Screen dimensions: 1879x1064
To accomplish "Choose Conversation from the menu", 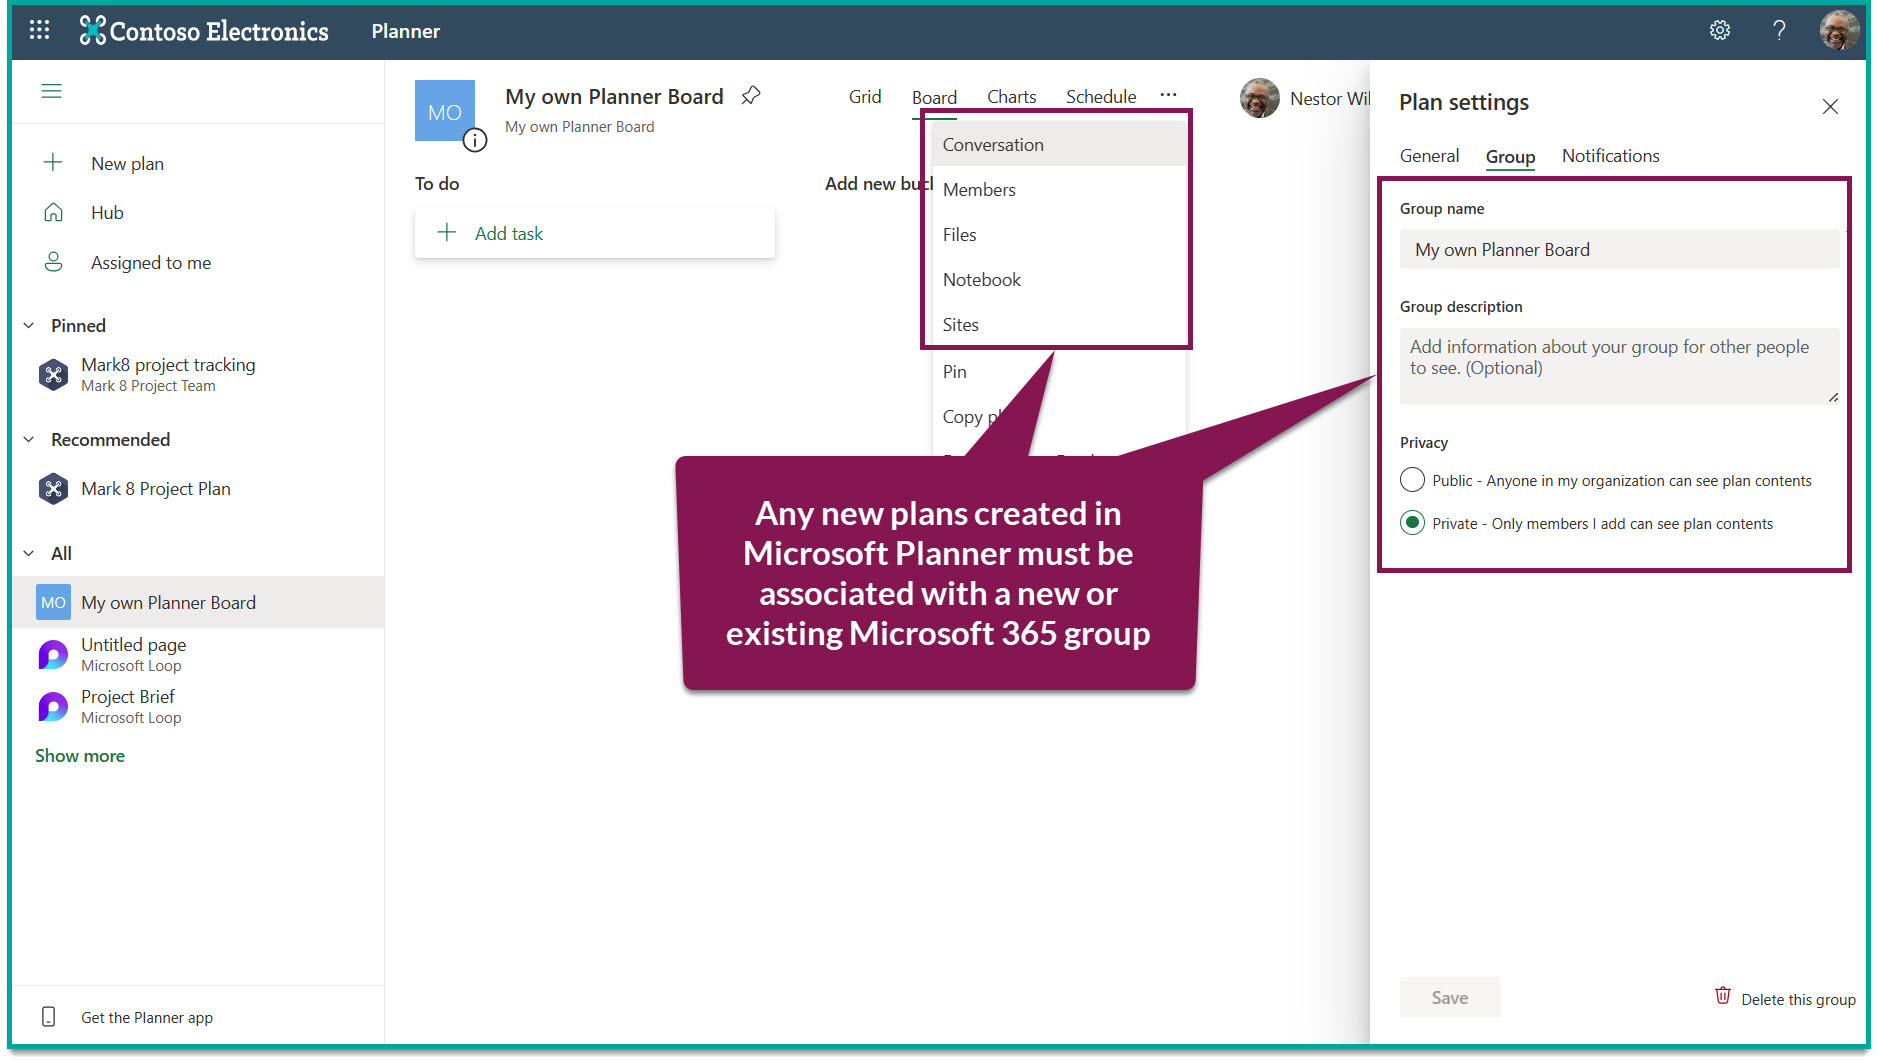I will click(1058, 144).
